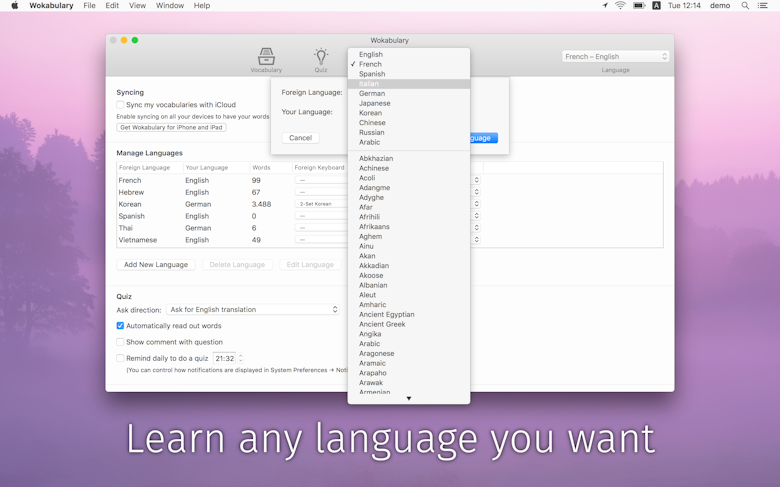Open the Apple menu
This screenshot has width=780, height=487.
[x=15, y=5]
